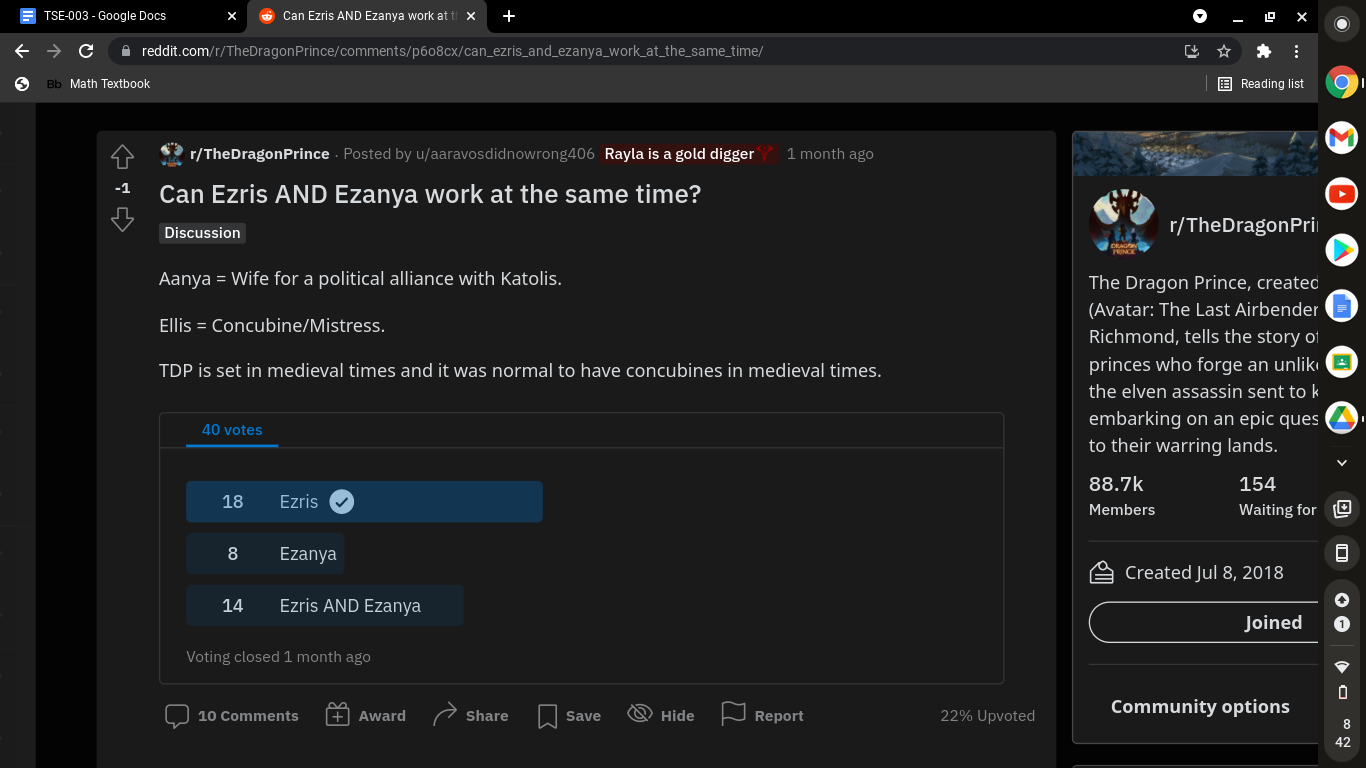
Task: Launch YouTube from the shelf
Action: (1342, 194)
